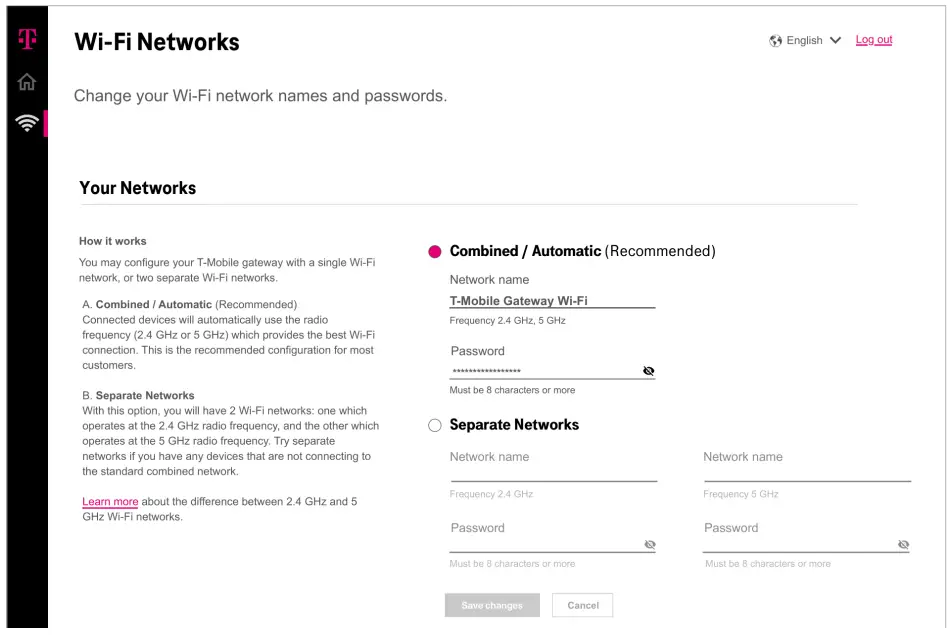Select the Combined / Automatic radio button
The image size is (951, 635).
435,251
